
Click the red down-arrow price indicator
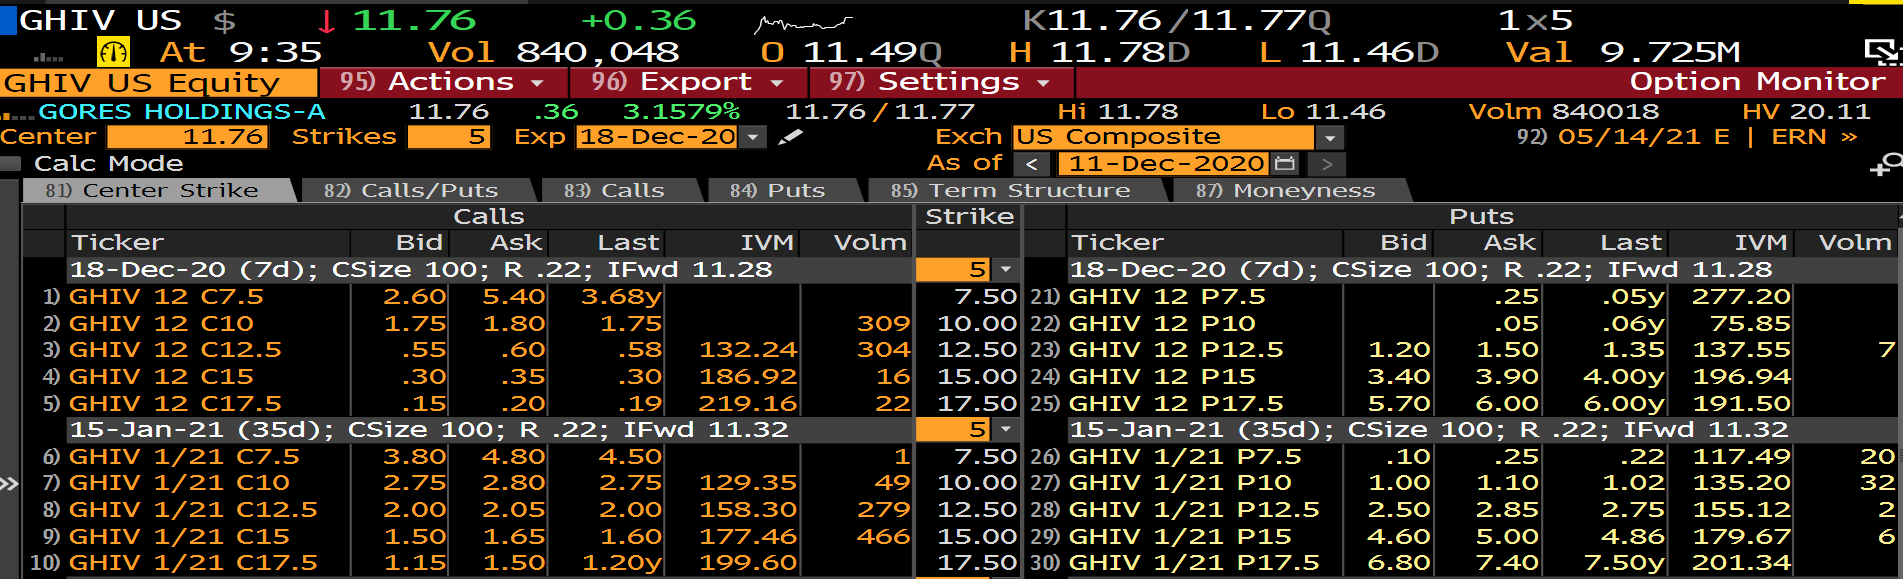point(327,21)
